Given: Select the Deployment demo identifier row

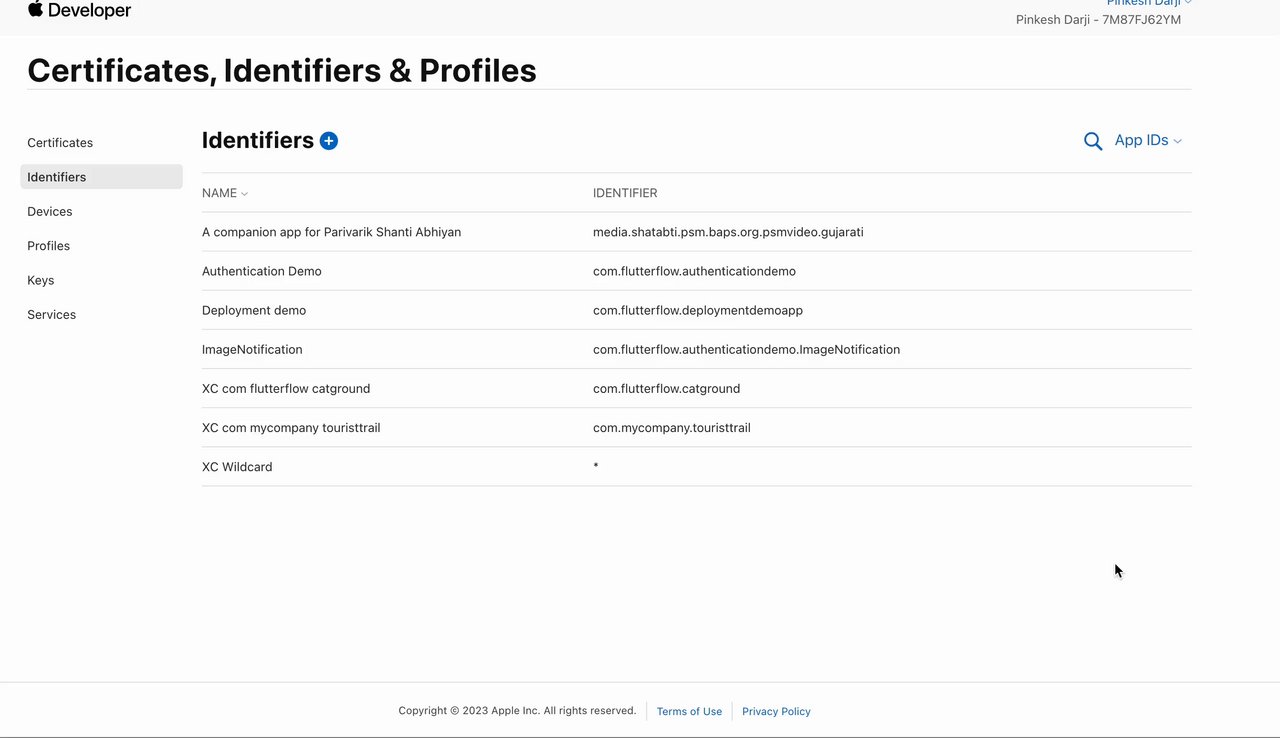Looking at the screenshot, I should 254,311.
